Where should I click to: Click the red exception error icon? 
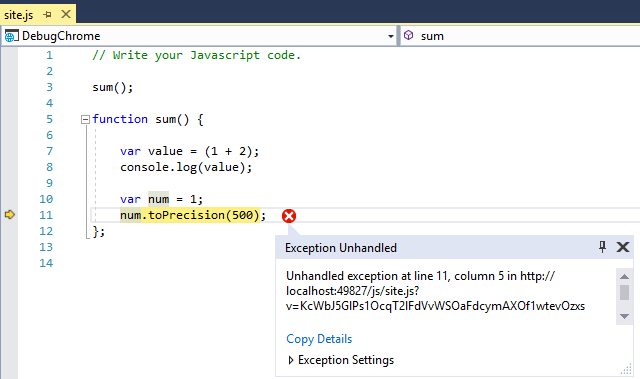[289, 216]
